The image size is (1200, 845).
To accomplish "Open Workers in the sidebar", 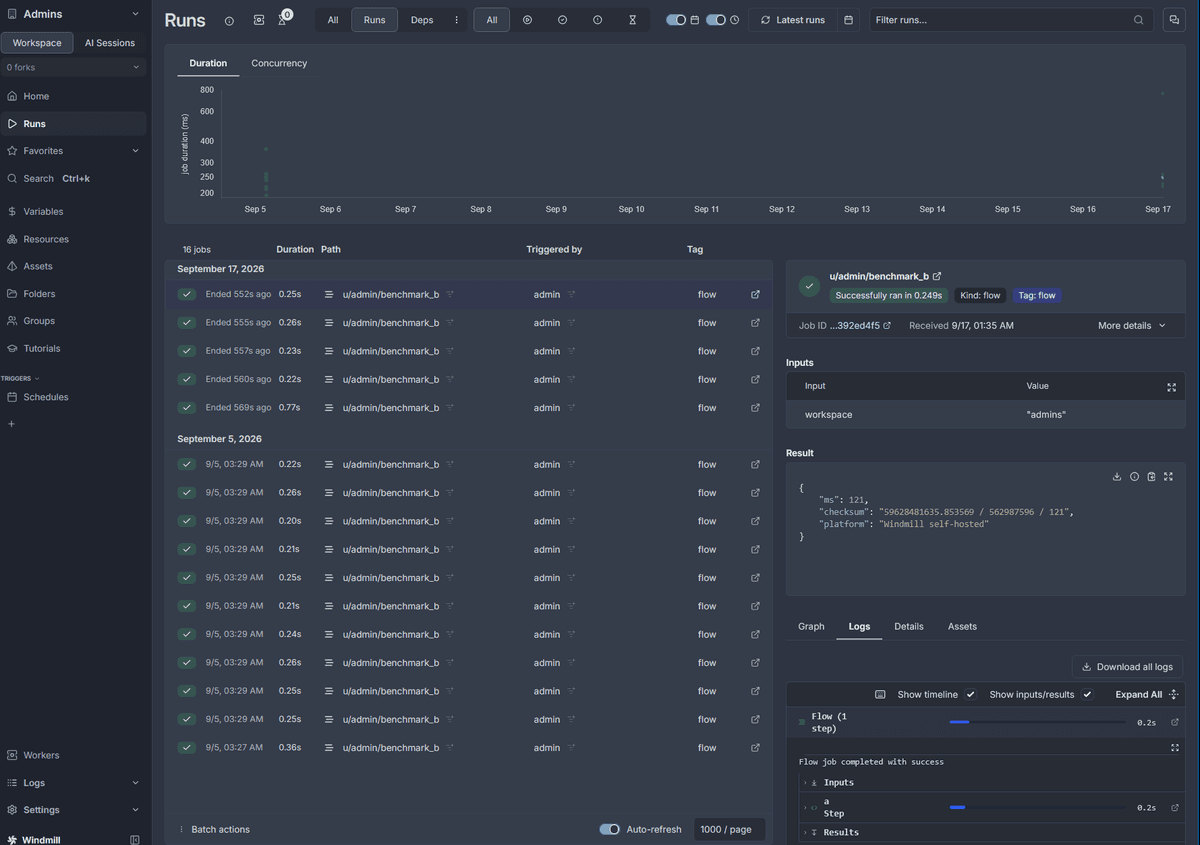I will 73,755.
